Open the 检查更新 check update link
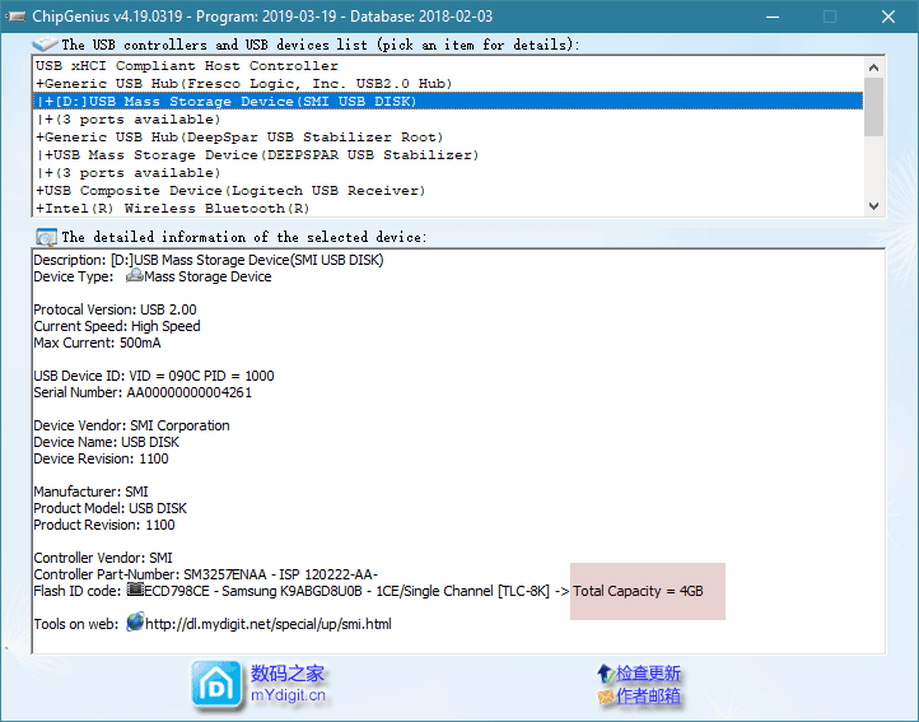The width and height of the screenshot is (919, 722). click(x=648, y=673)
